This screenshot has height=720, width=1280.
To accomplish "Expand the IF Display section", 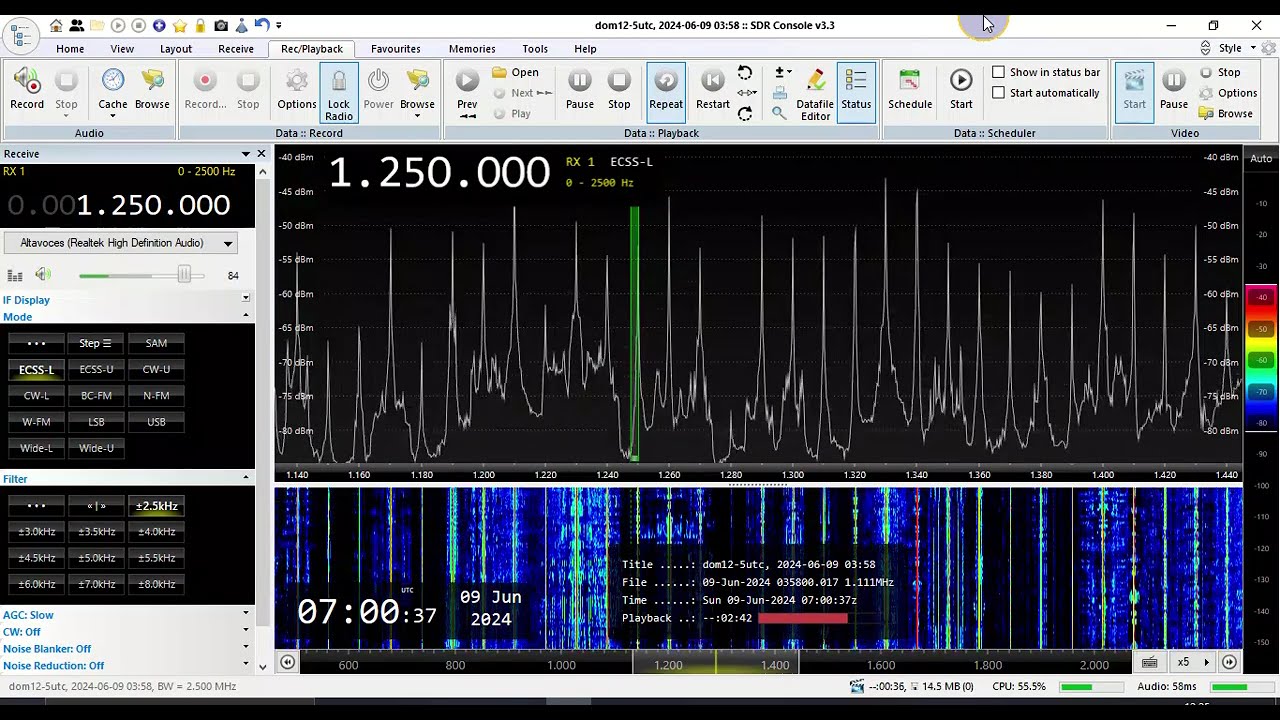I will (246, 298).
